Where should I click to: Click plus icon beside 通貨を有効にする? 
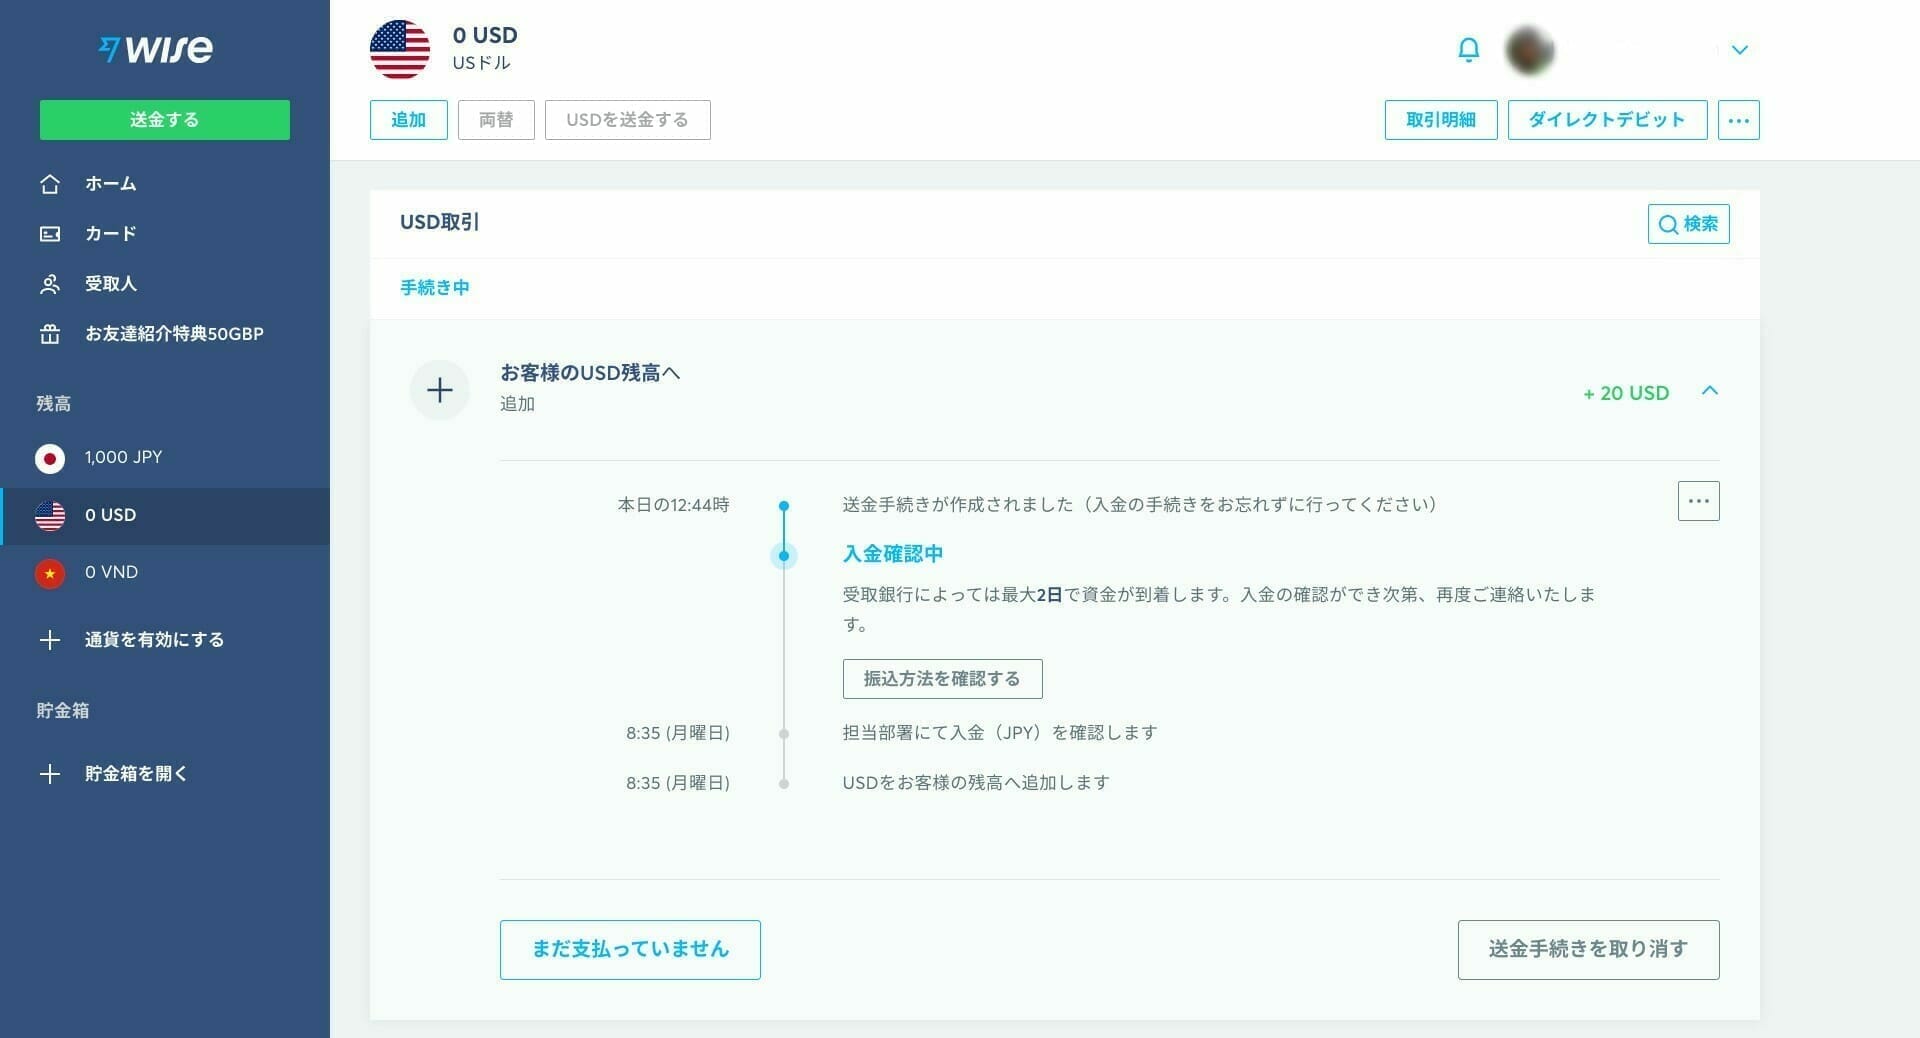pyautogui.click(x=50, y=640)
